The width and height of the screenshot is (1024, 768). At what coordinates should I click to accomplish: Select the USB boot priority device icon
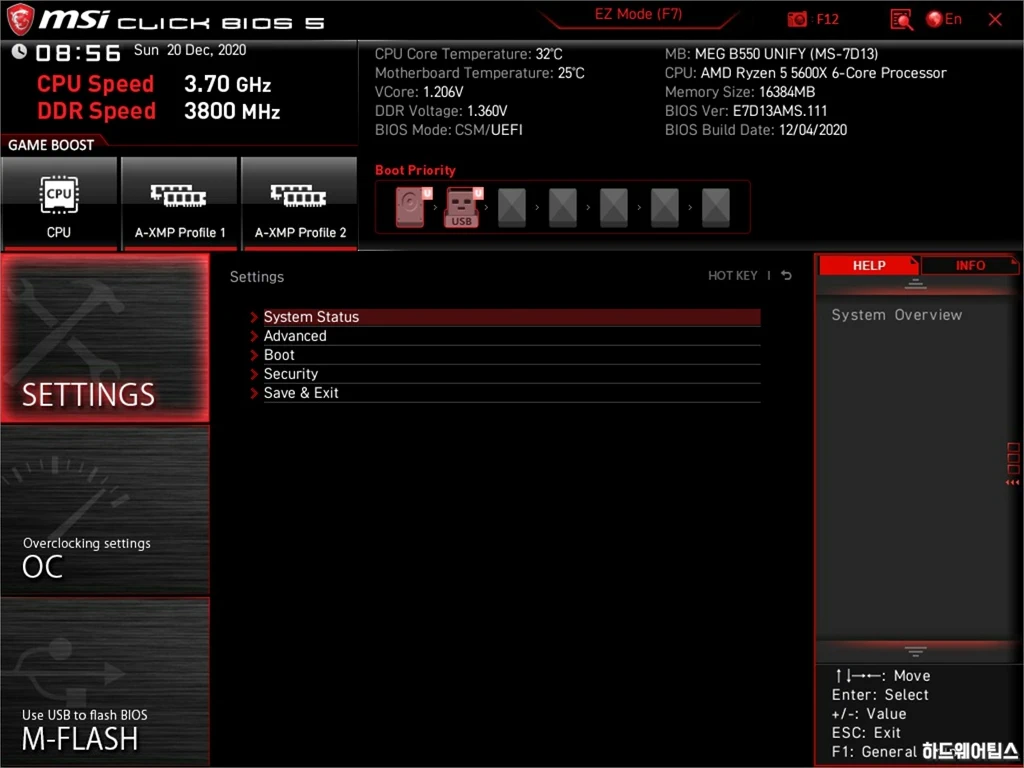(463, 207)
